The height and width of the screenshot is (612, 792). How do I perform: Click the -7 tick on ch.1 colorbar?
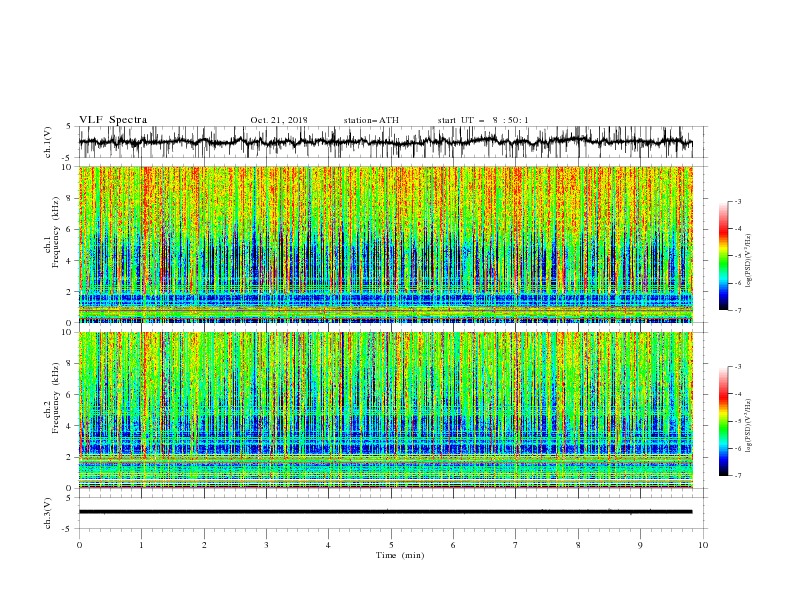(x=737, y=310)
